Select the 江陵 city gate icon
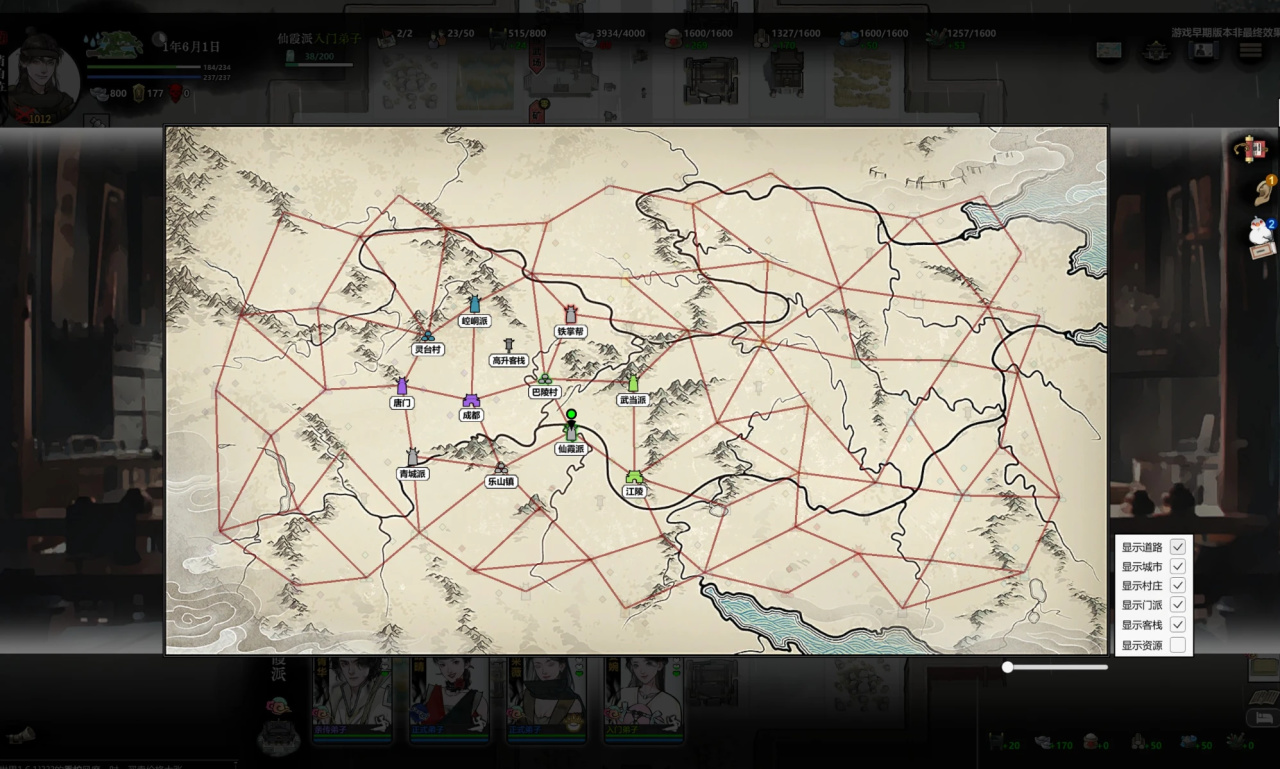 pos(635,477)
